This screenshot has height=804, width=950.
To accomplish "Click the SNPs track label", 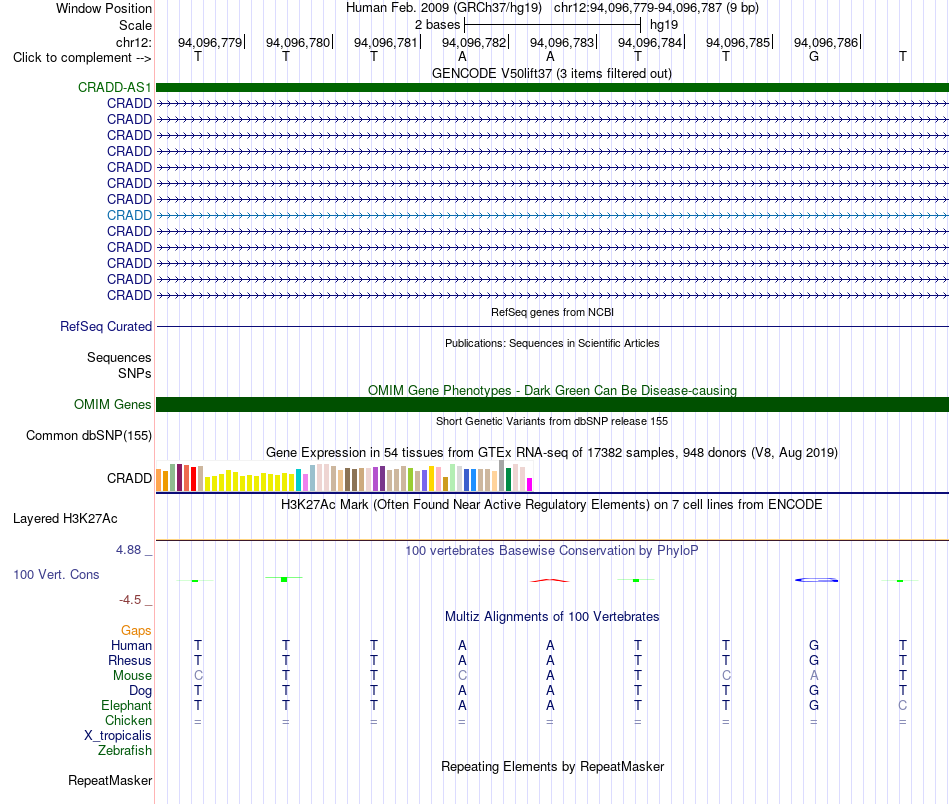I will coord(135,373).
